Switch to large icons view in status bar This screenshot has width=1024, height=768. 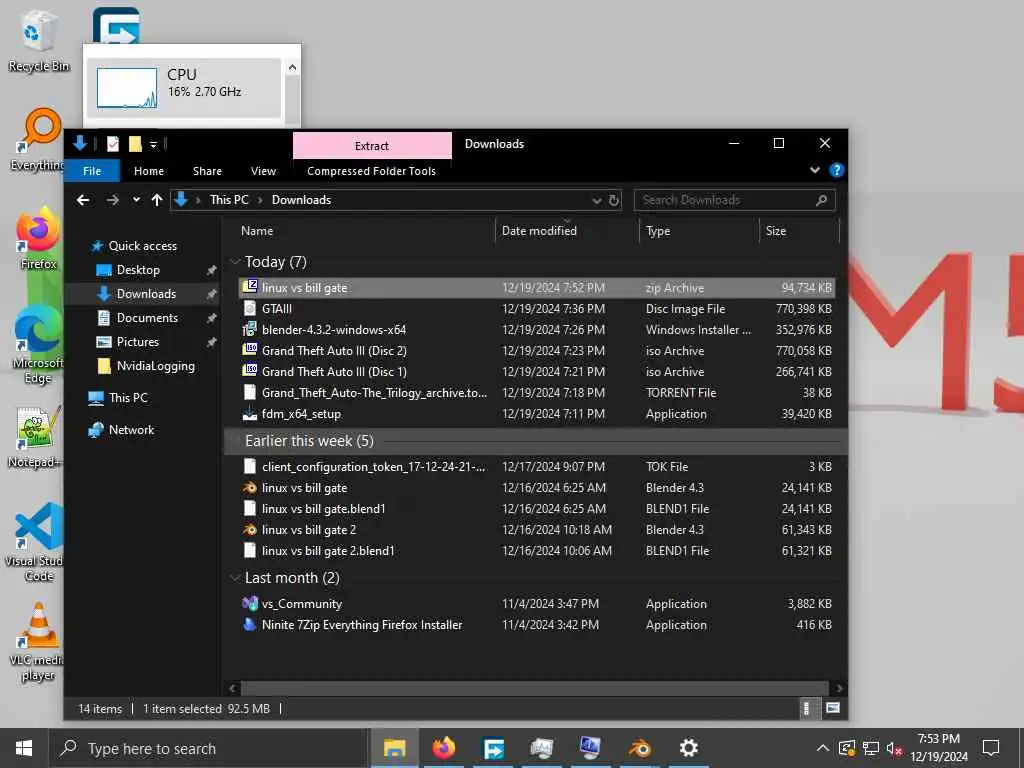tap(833, 708)
